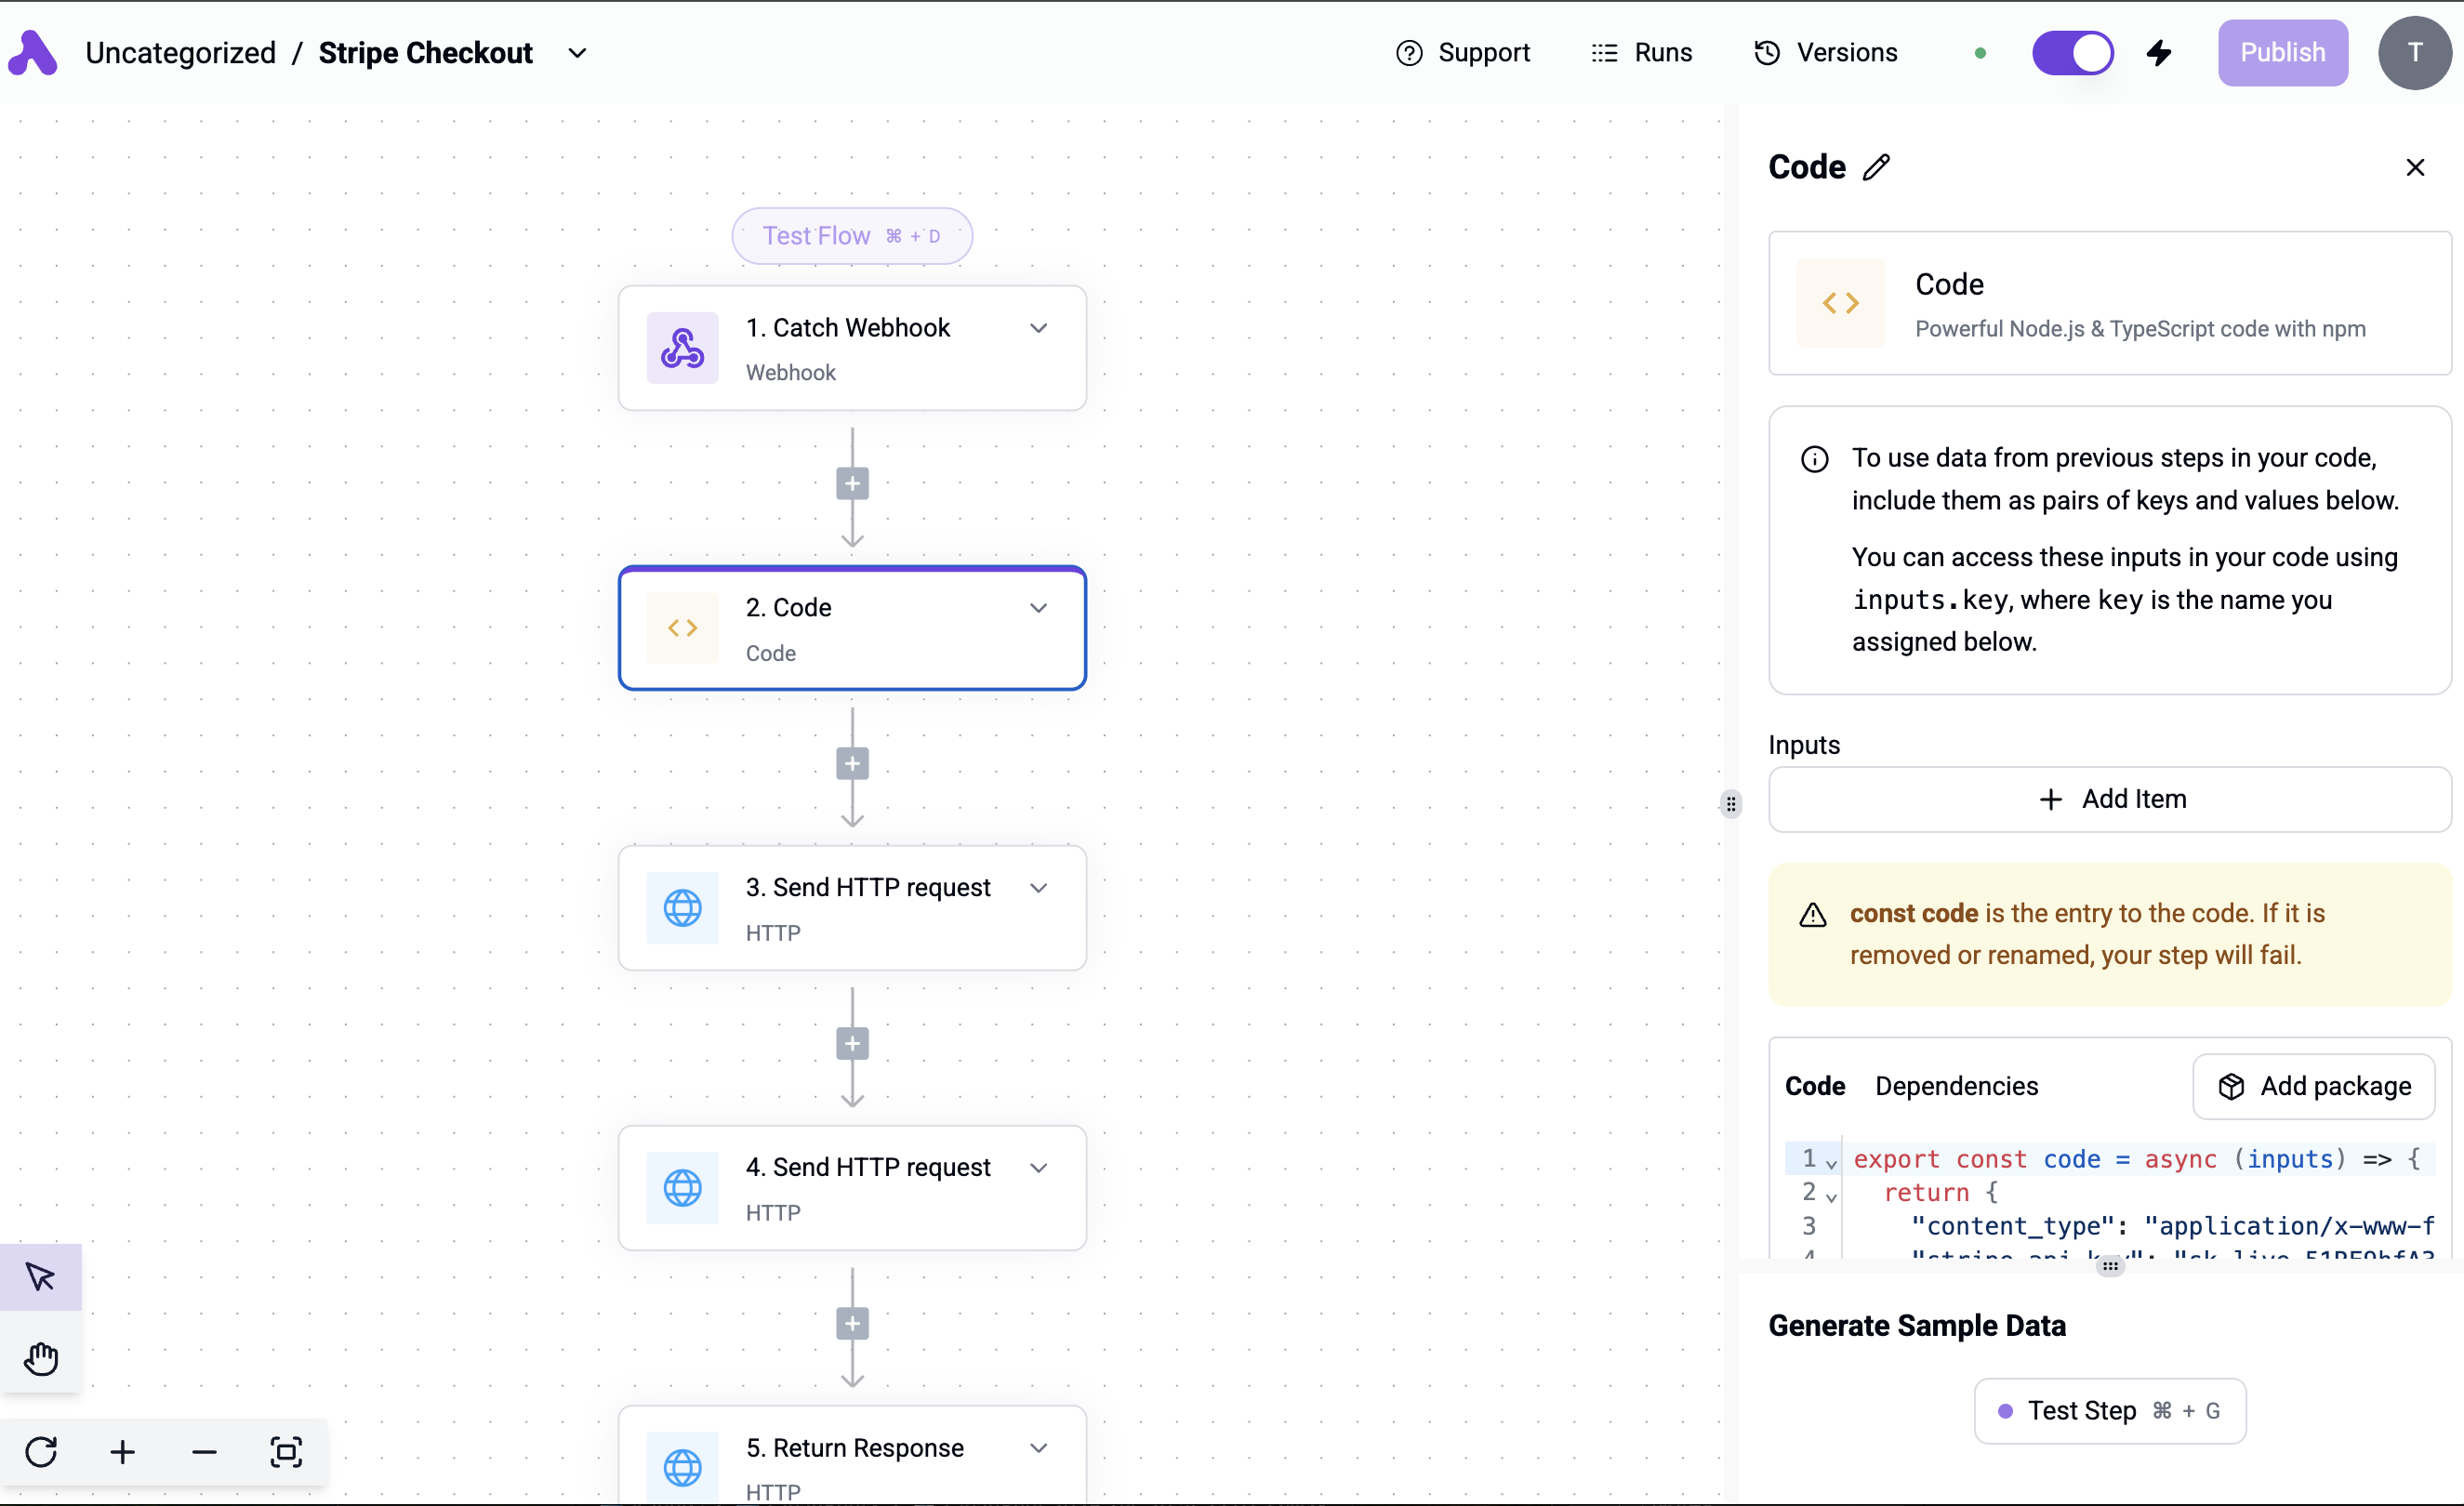The height and width of the screenshot is (1506, 2464).
Task: Click the Activepieces logo icon
Action: coord(32,53)
